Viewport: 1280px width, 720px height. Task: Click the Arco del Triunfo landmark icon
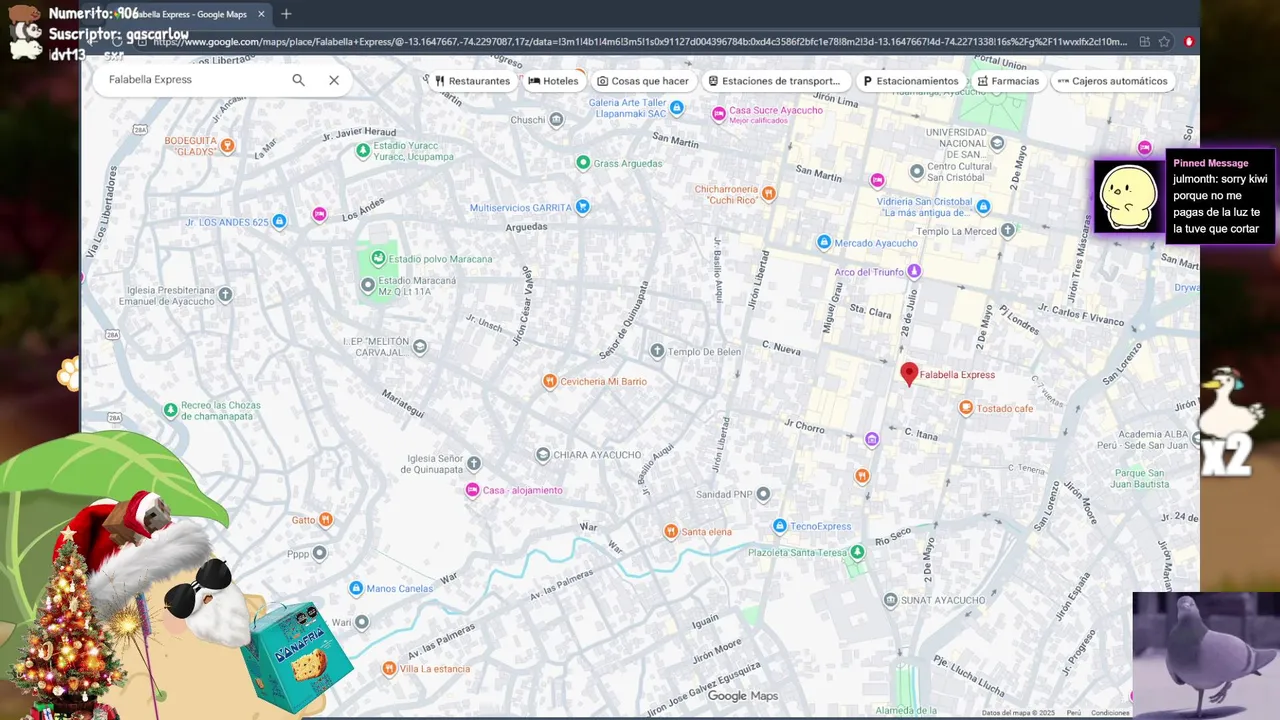pos(914,271)
